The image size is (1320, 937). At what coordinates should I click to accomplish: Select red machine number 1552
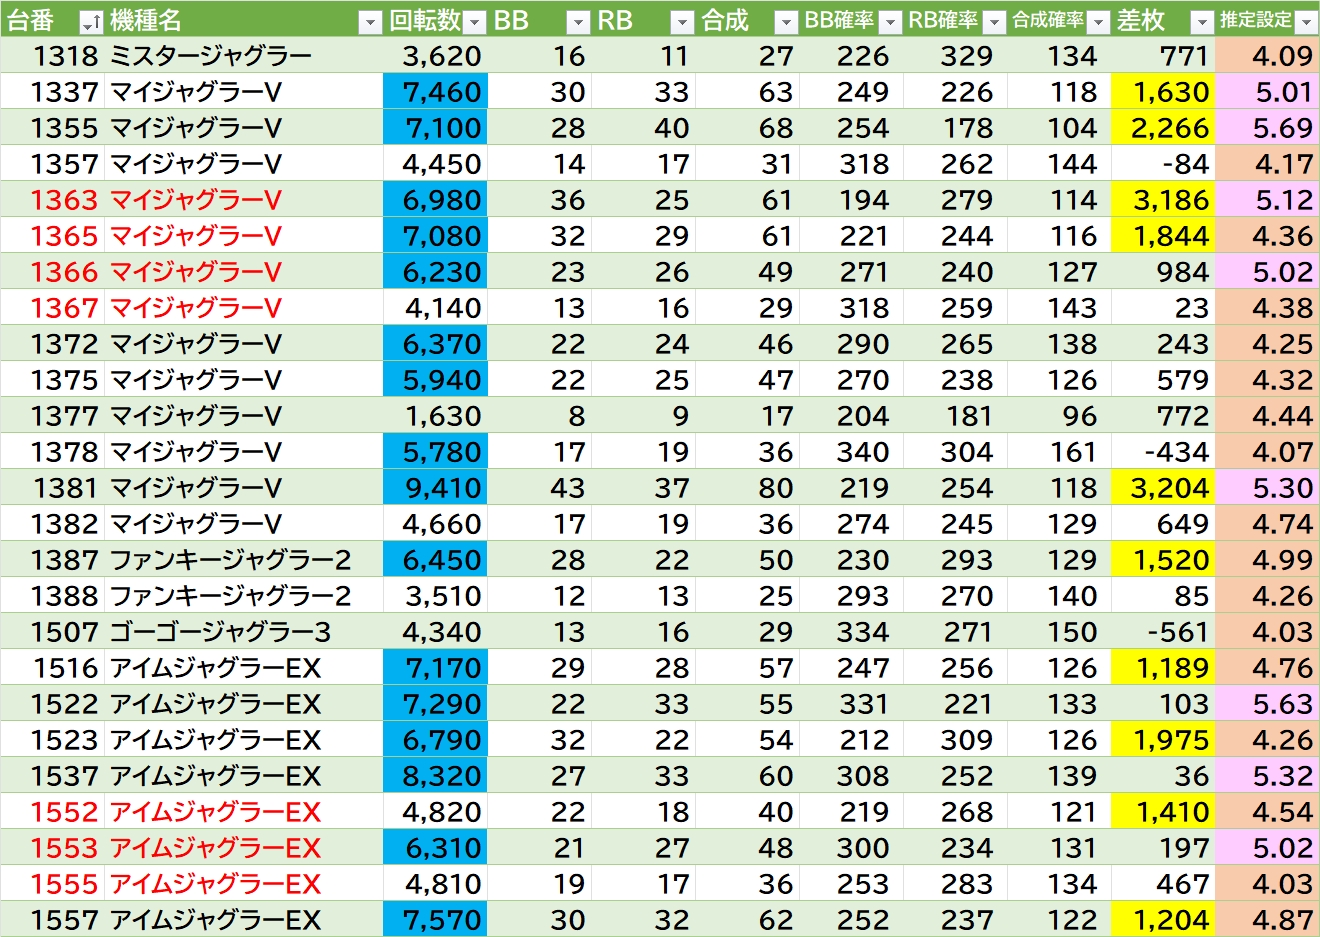click(x=52, y=812)
